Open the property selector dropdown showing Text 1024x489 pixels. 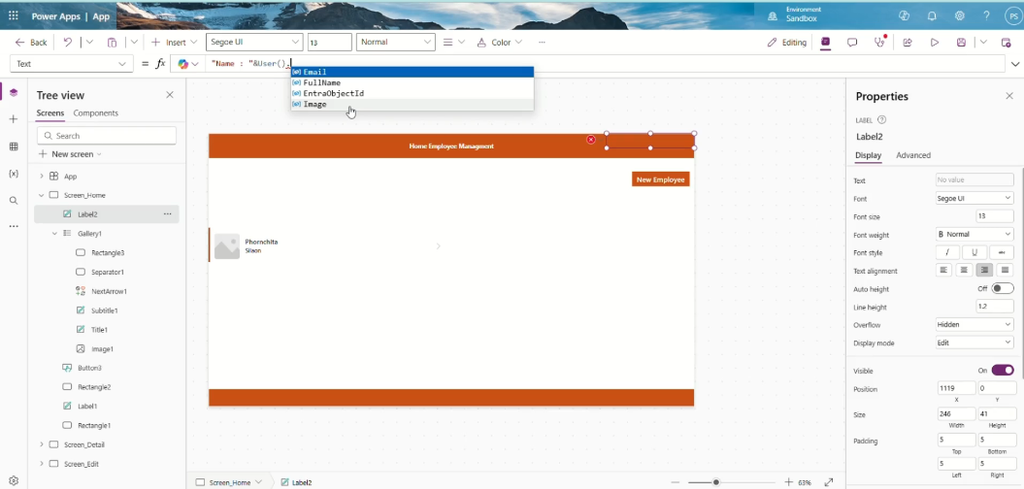click(x=72, y=64)
